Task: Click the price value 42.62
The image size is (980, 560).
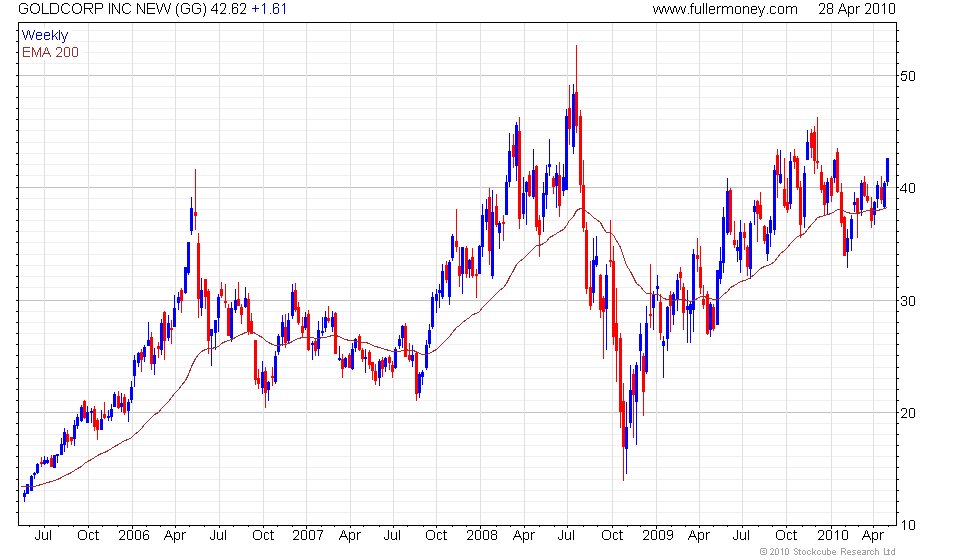Action: 229,9
